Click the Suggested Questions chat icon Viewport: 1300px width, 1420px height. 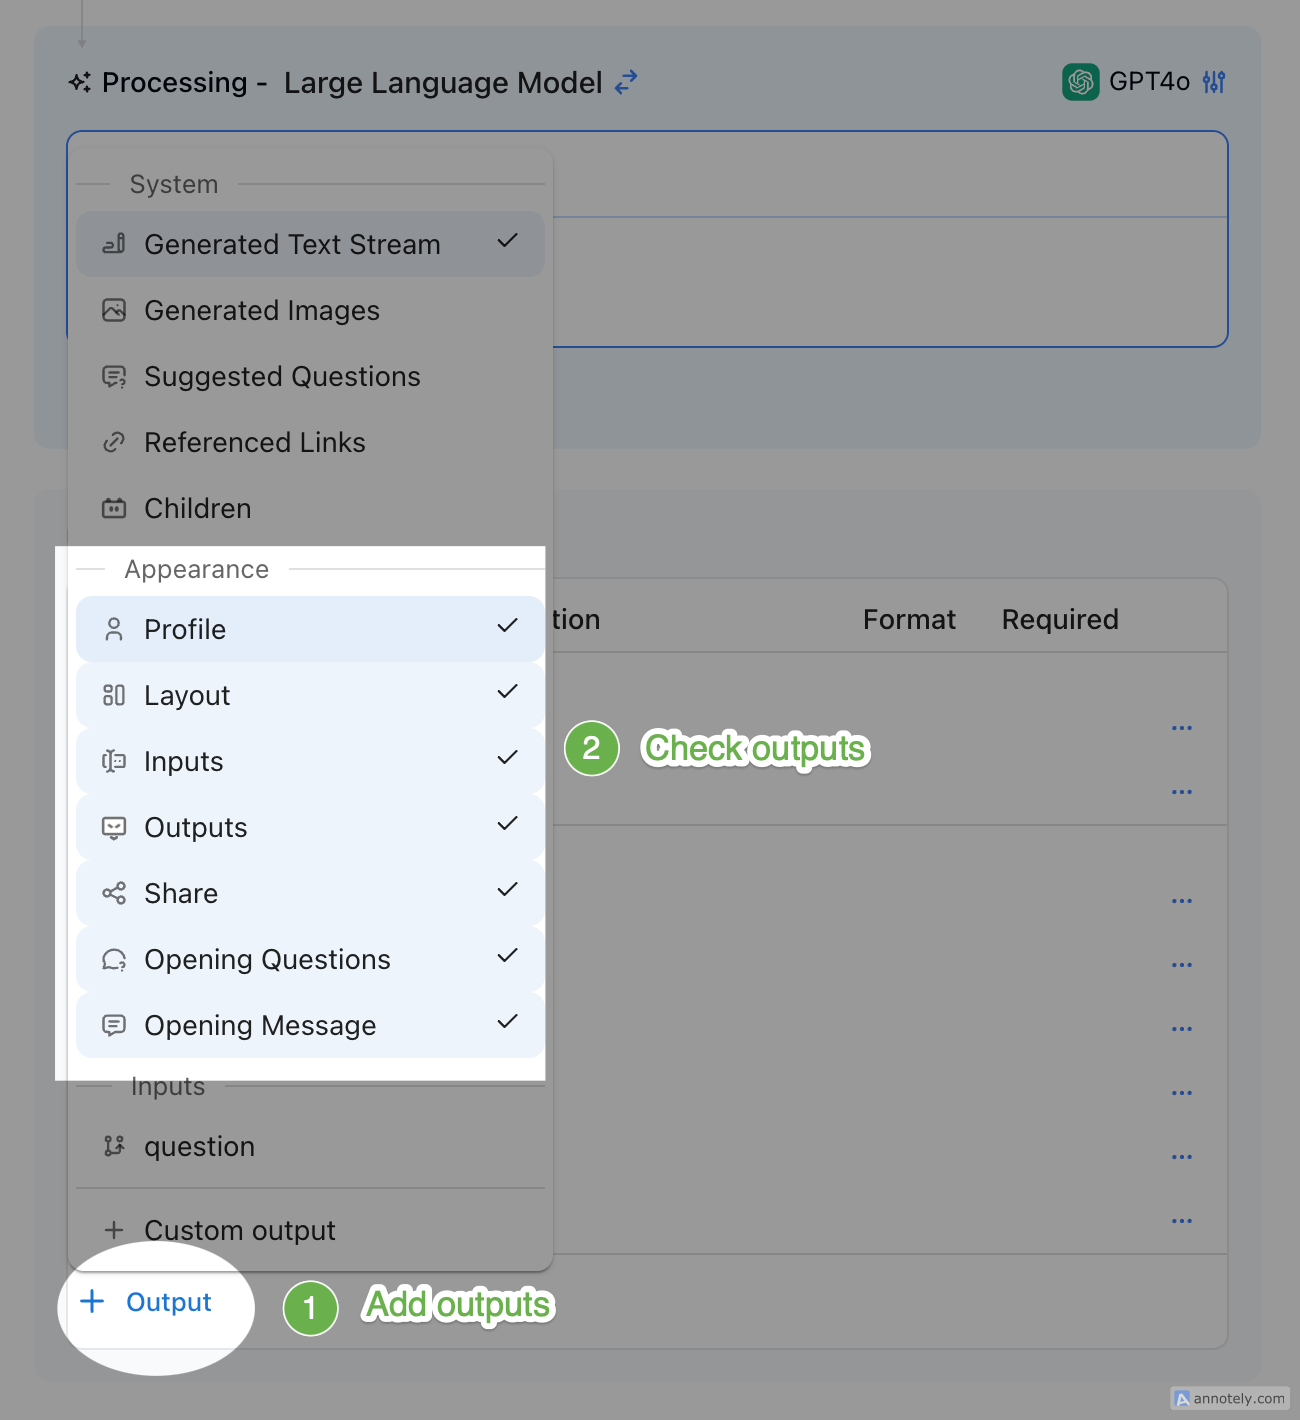click(x=114, y=377)
